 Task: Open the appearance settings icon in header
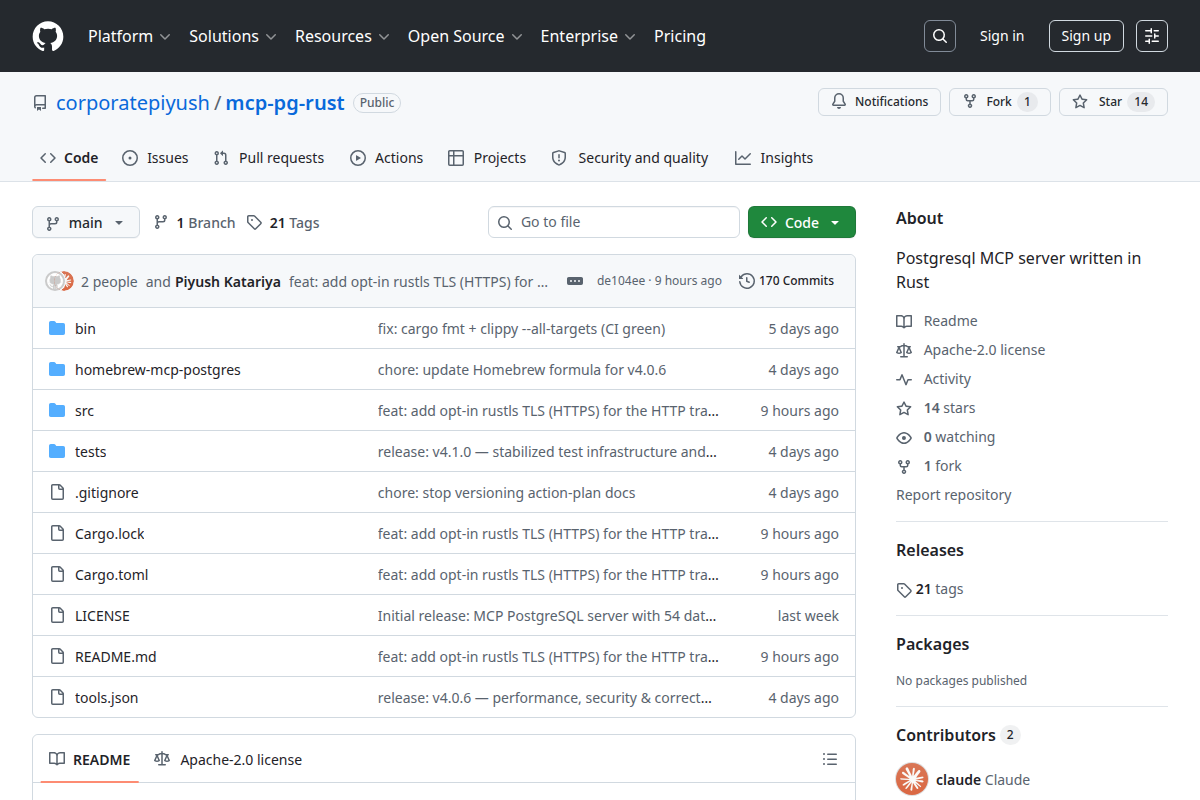coord(1152,36)
